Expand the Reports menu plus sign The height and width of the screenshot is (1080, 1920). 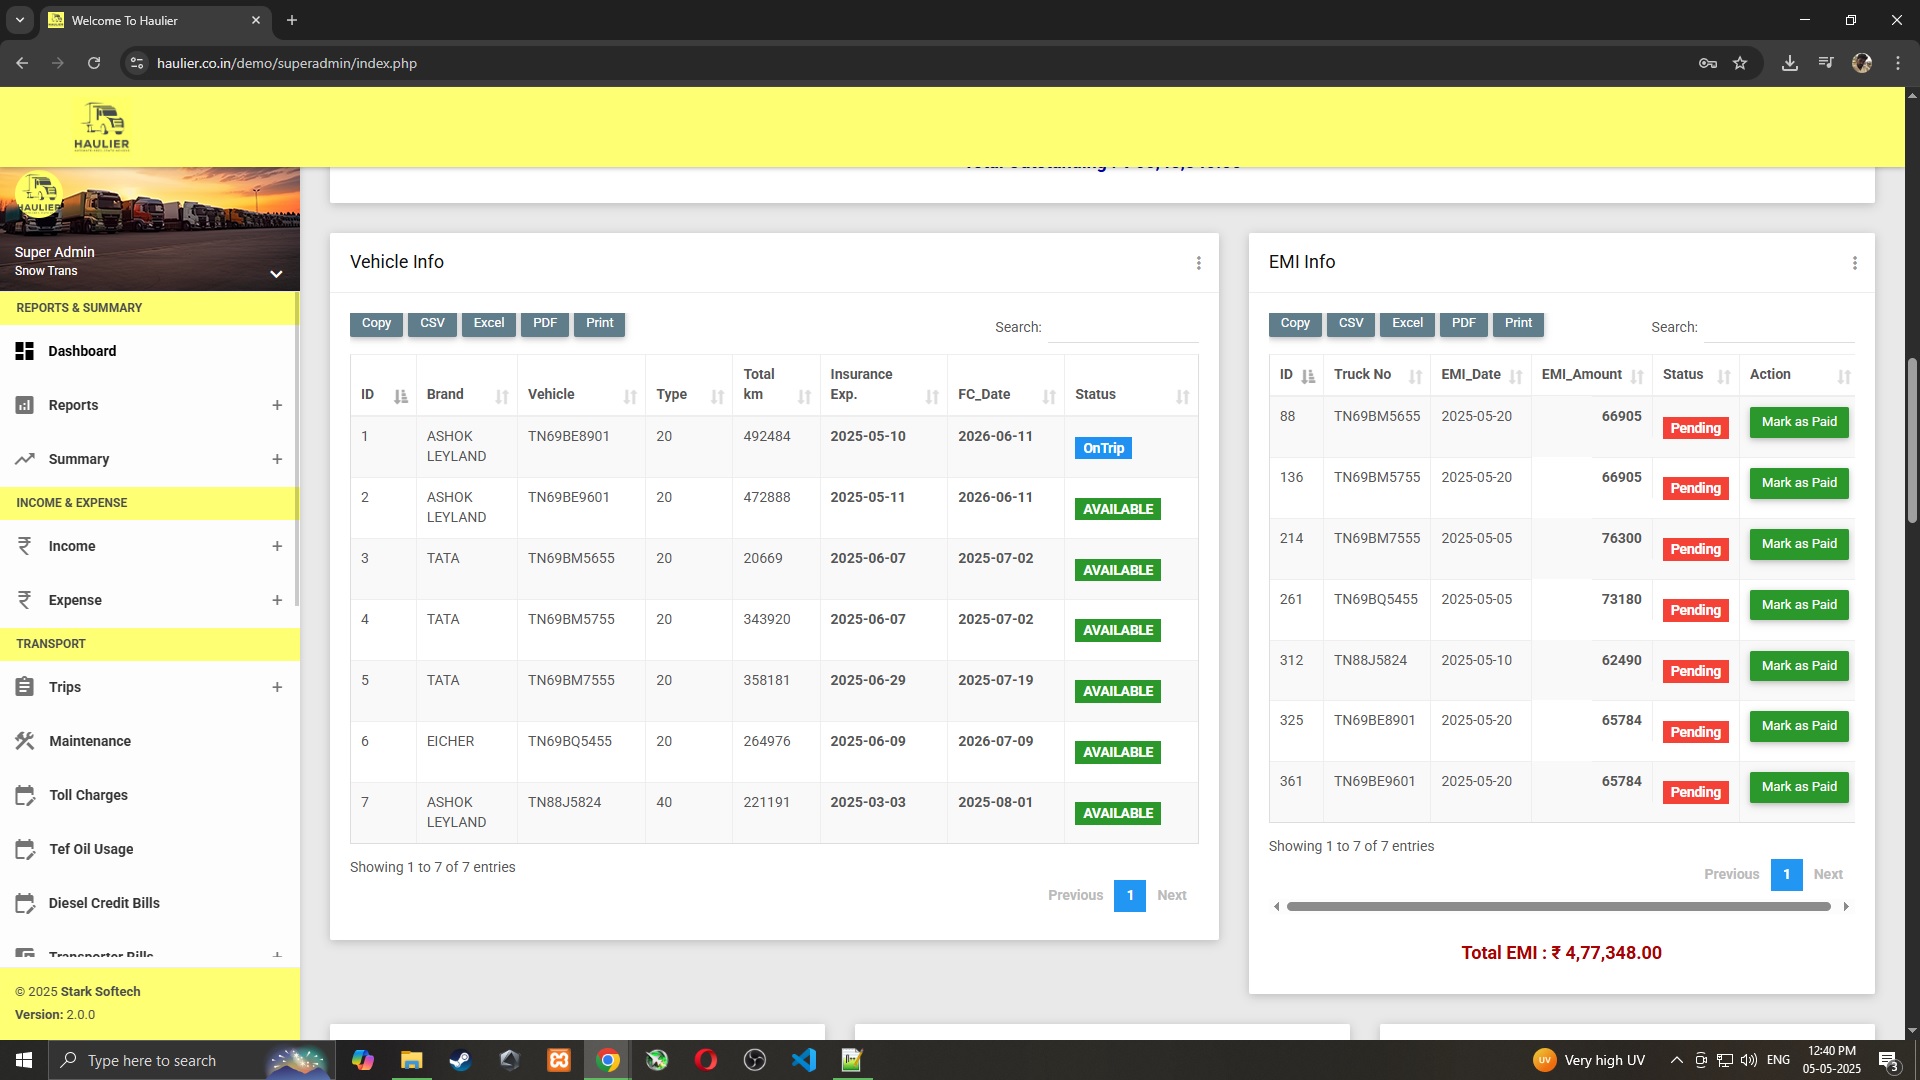[x=277, y=405]
